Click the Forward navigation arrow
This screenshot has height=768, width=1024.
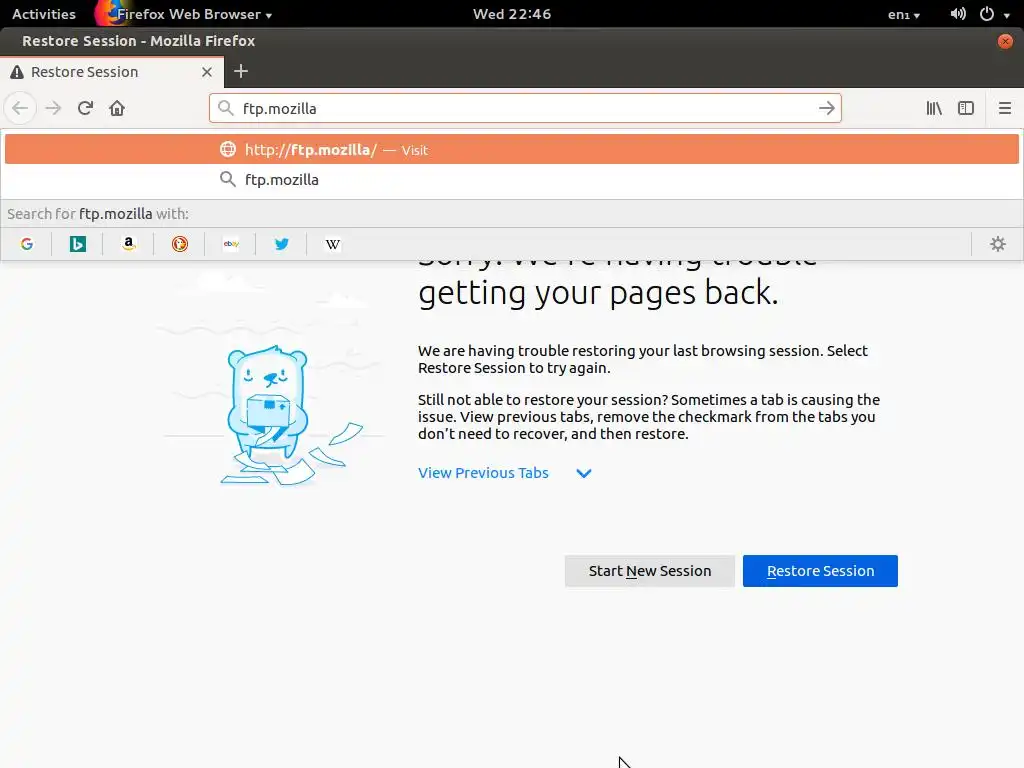(53, 108)
